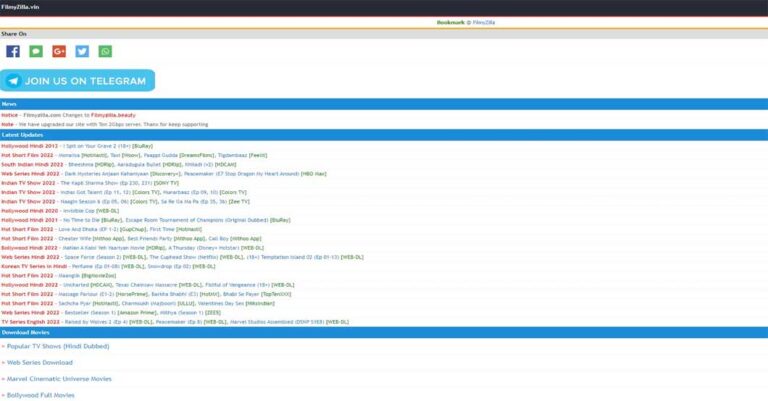Open Texas Chainsaw Massacre WEB-DL link
Image resolution: width=768 pixels, height=401 pixels.
pos(146,285)
